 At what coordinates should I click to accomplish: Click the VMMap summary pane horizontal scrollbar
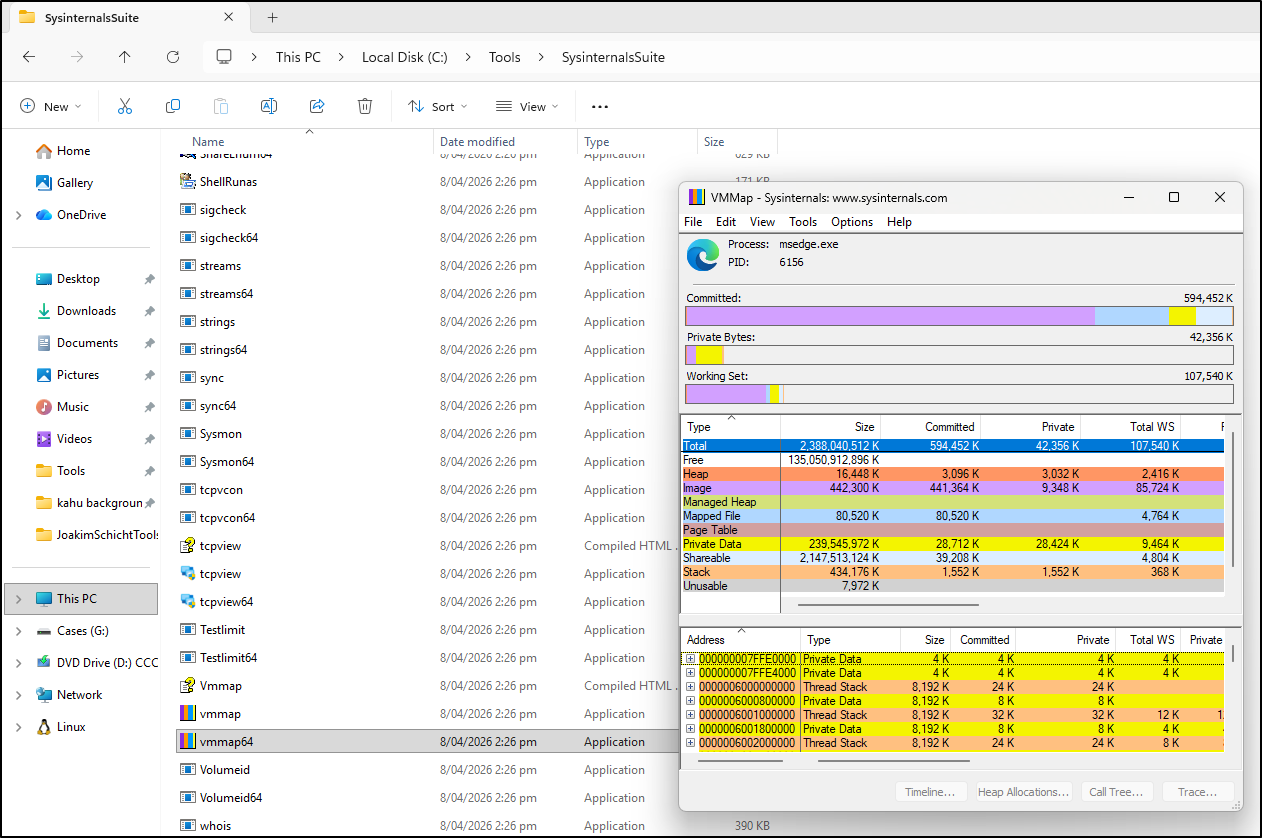pos(887,604)
